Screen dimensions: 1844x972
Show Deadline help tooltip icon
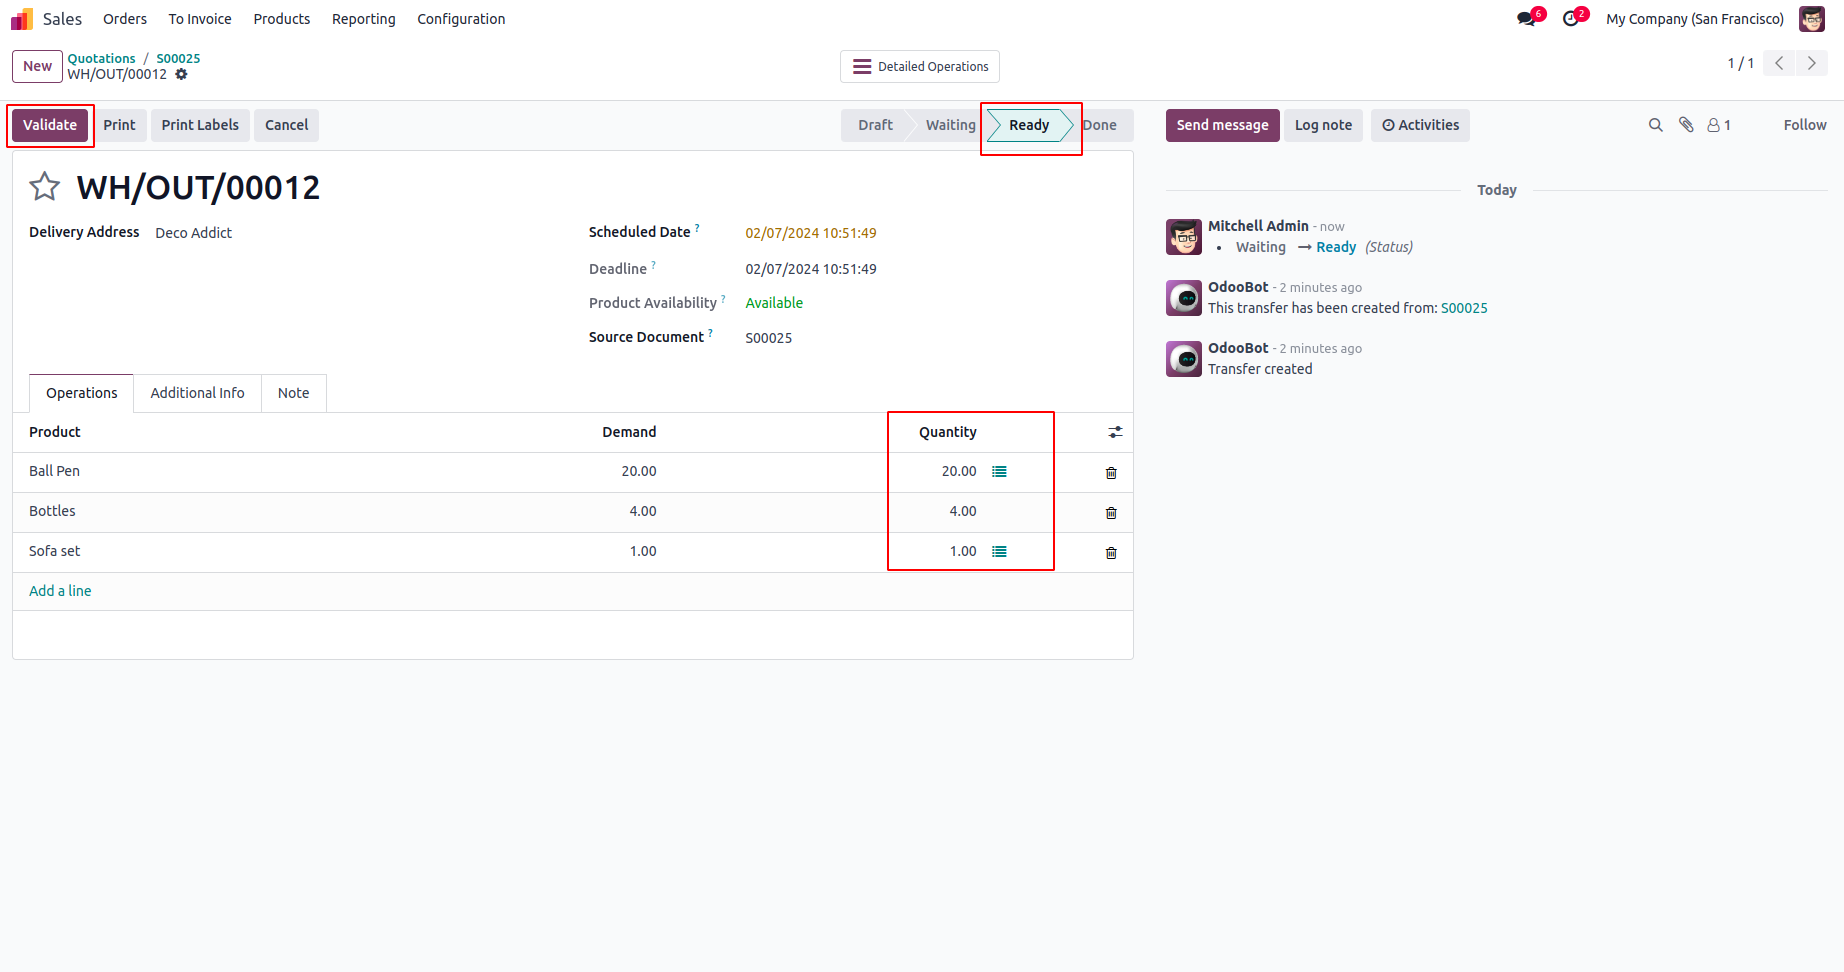[x=654, y=265]
